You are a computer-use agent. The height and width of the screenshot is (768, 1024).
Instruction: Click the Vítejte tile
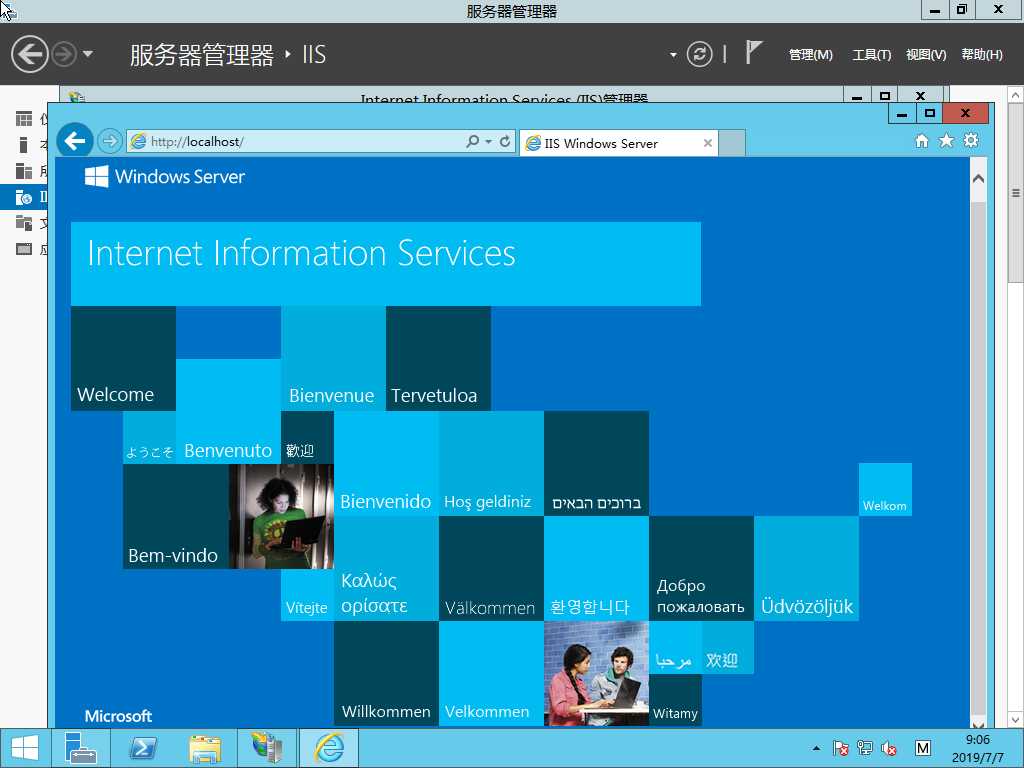(x=307, y=595)
